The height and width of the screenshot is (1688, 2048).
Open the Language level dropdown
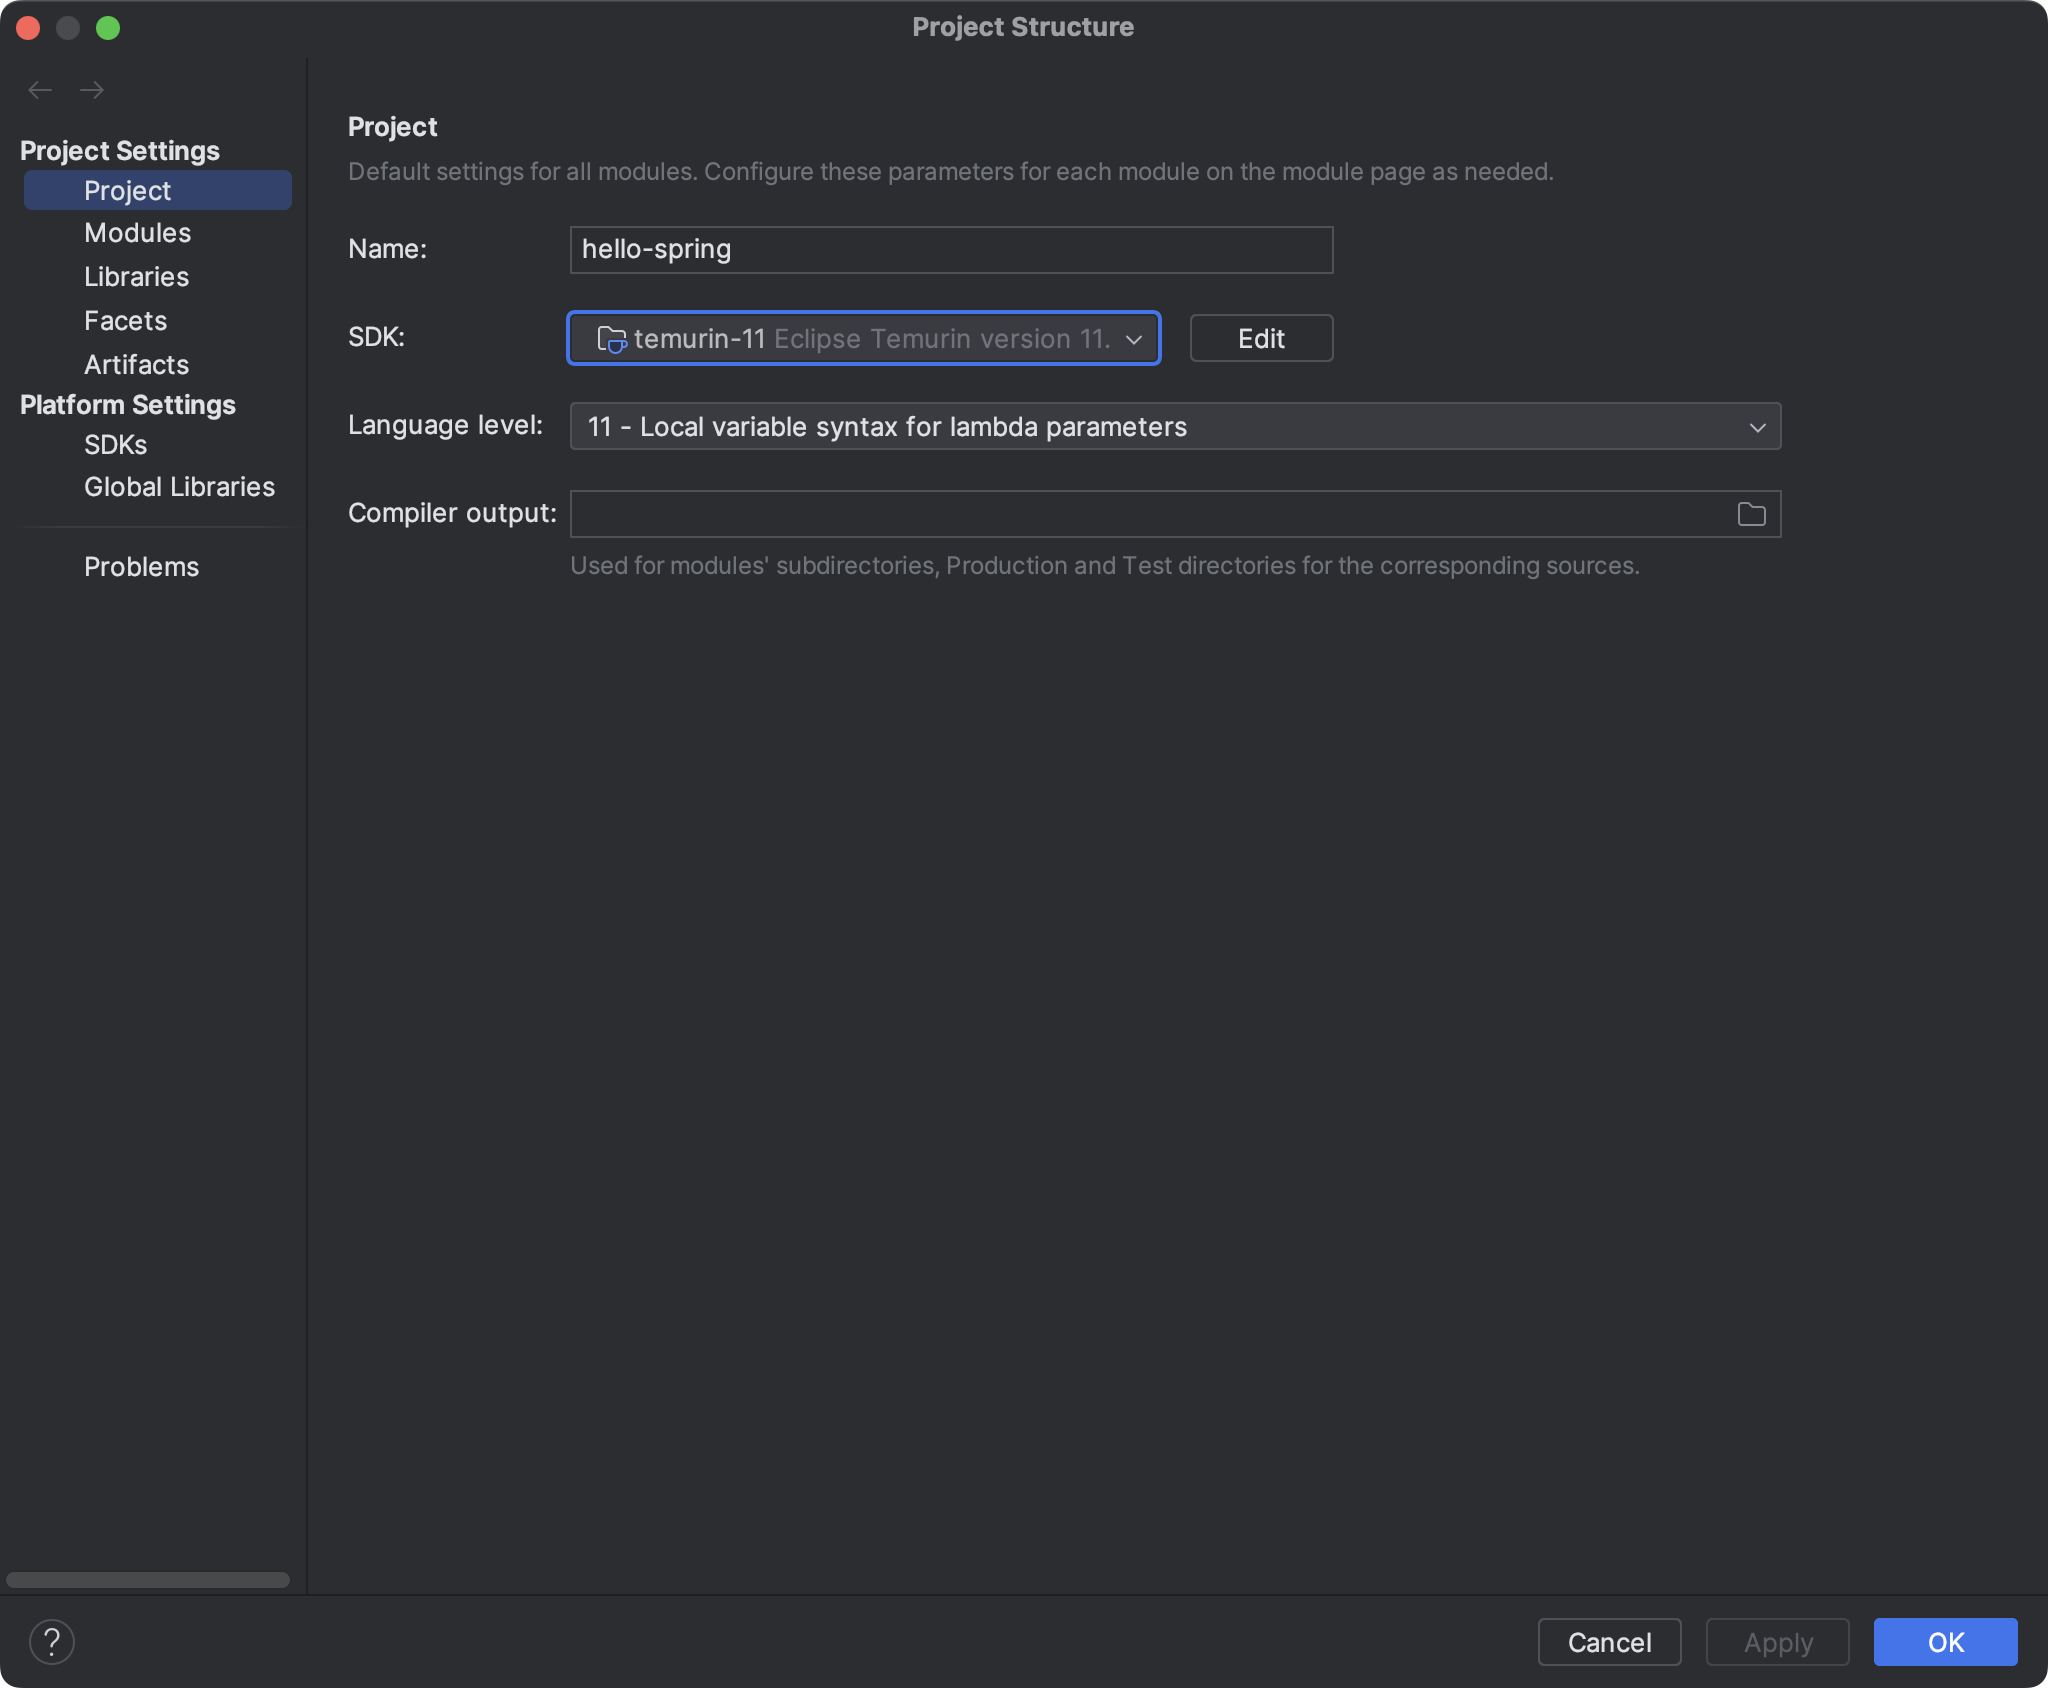tap(1174, 427)
